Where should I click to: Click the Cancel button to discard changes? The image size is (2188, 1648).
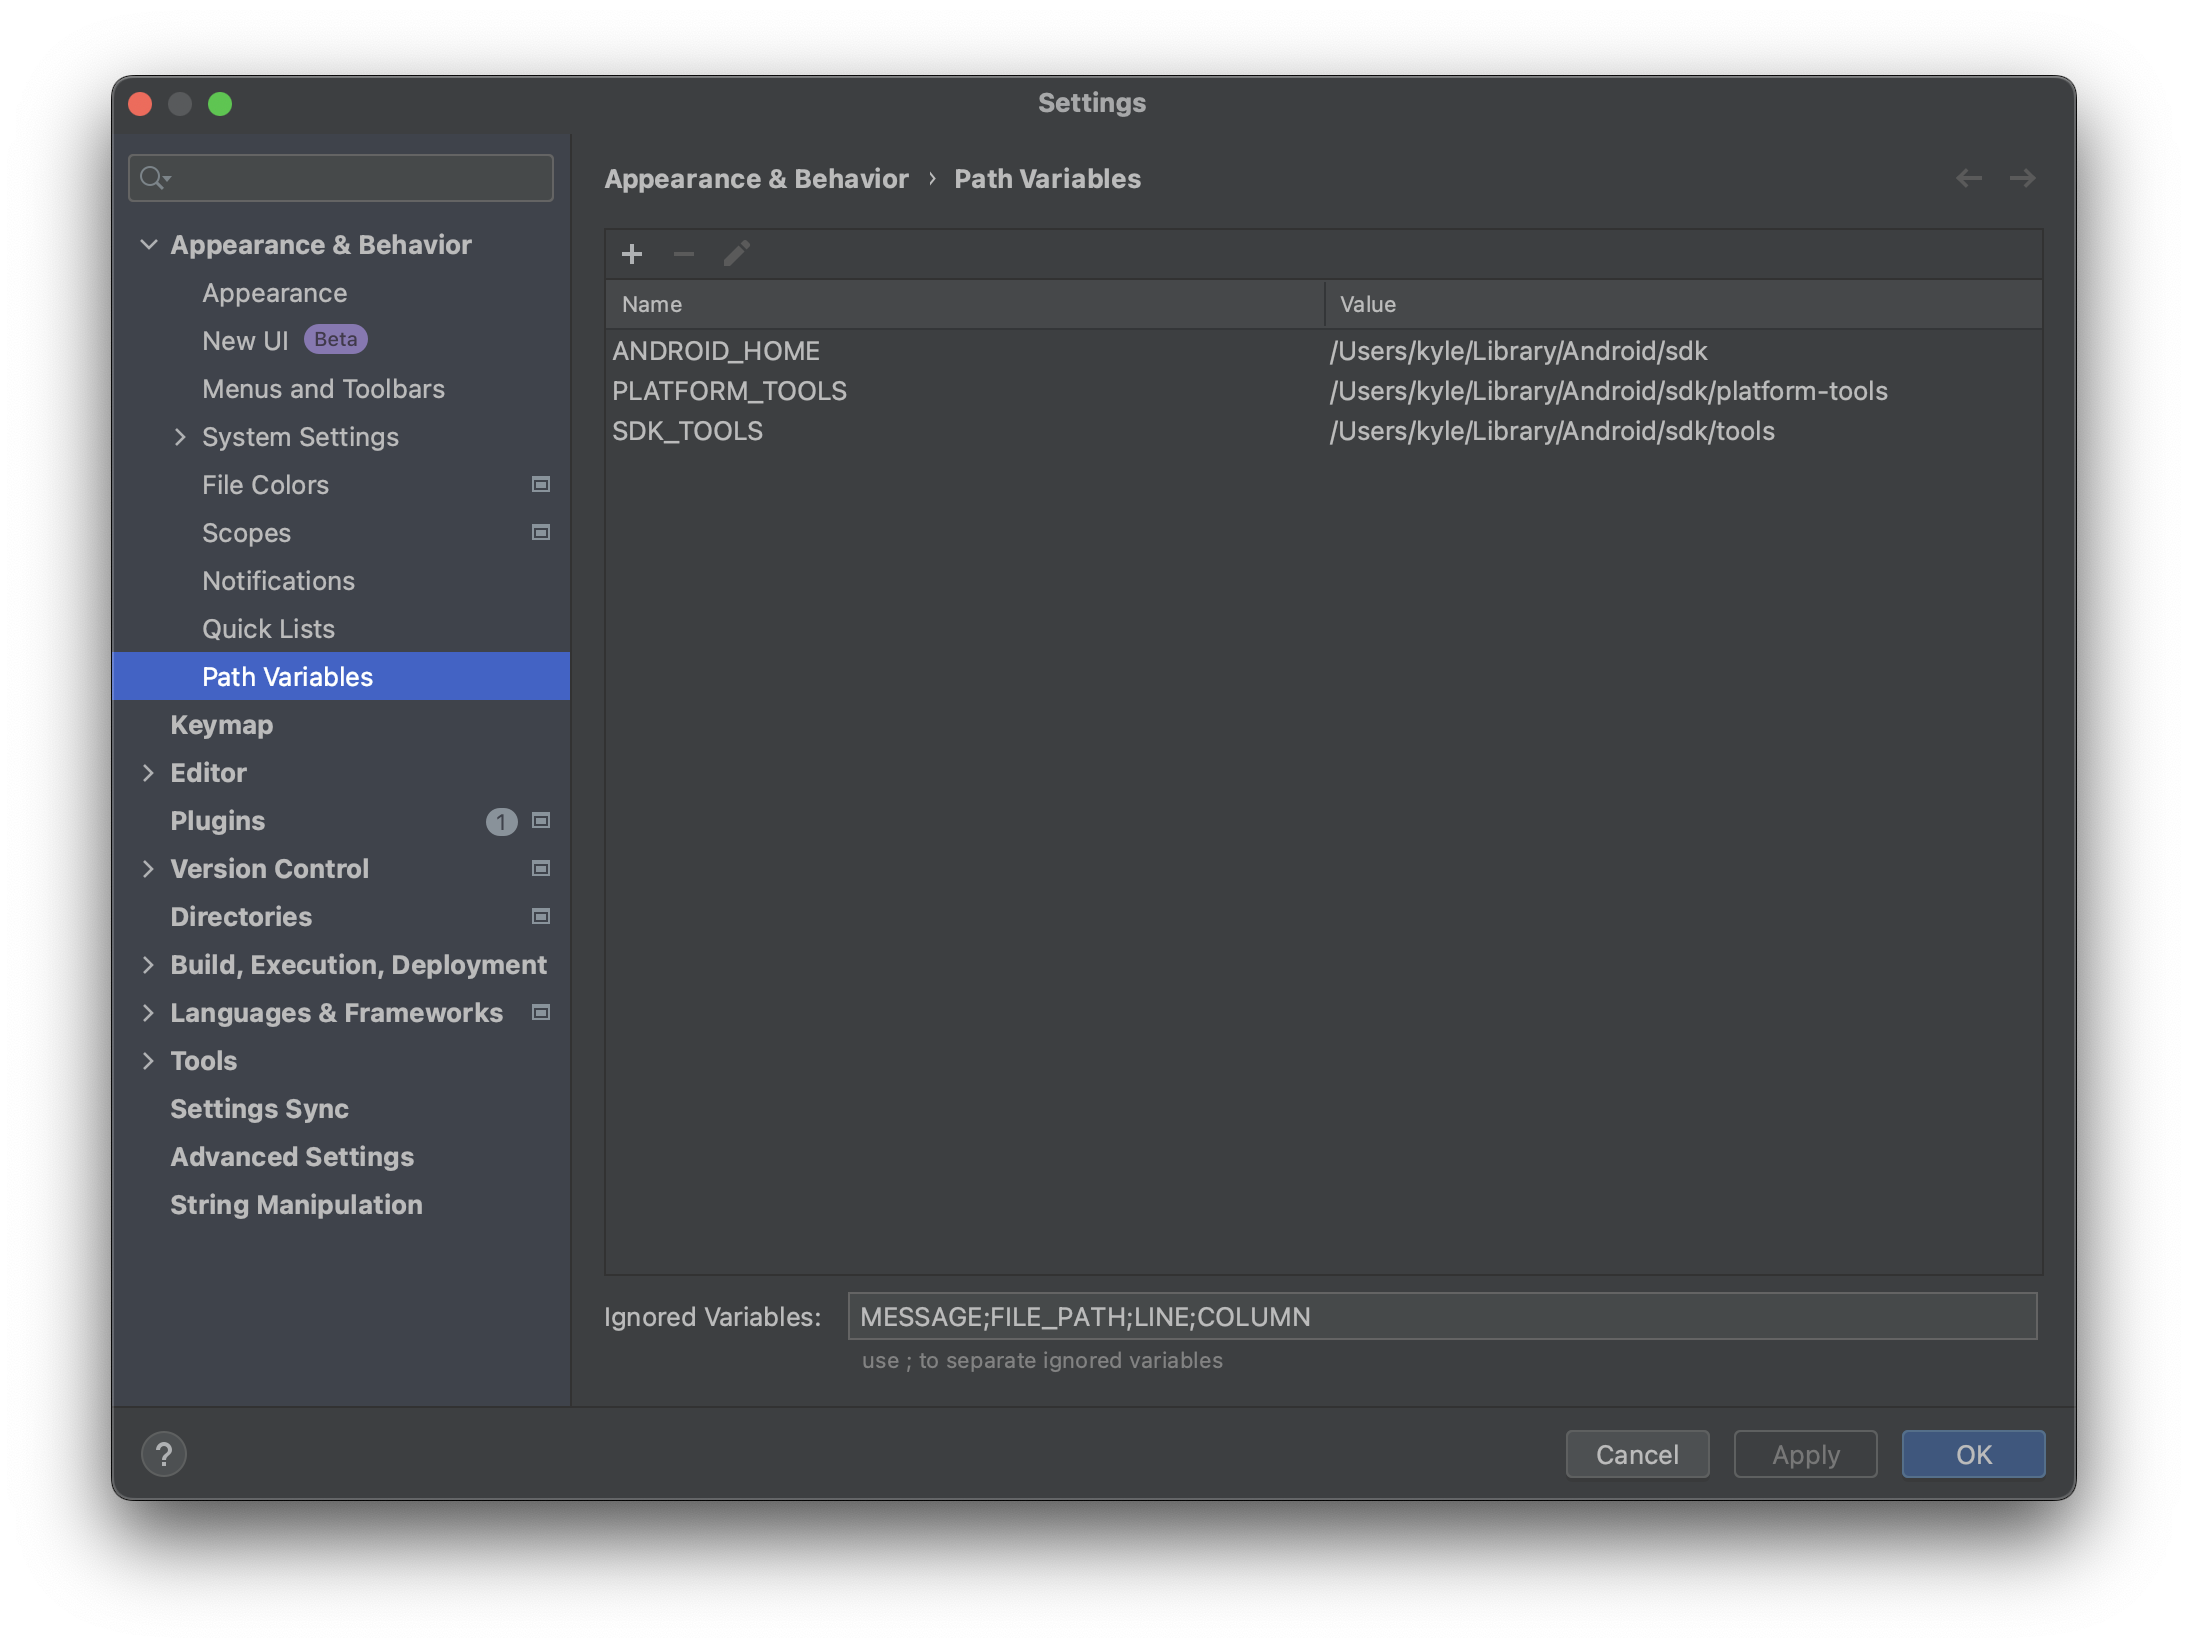[x=1636, y=1454]
